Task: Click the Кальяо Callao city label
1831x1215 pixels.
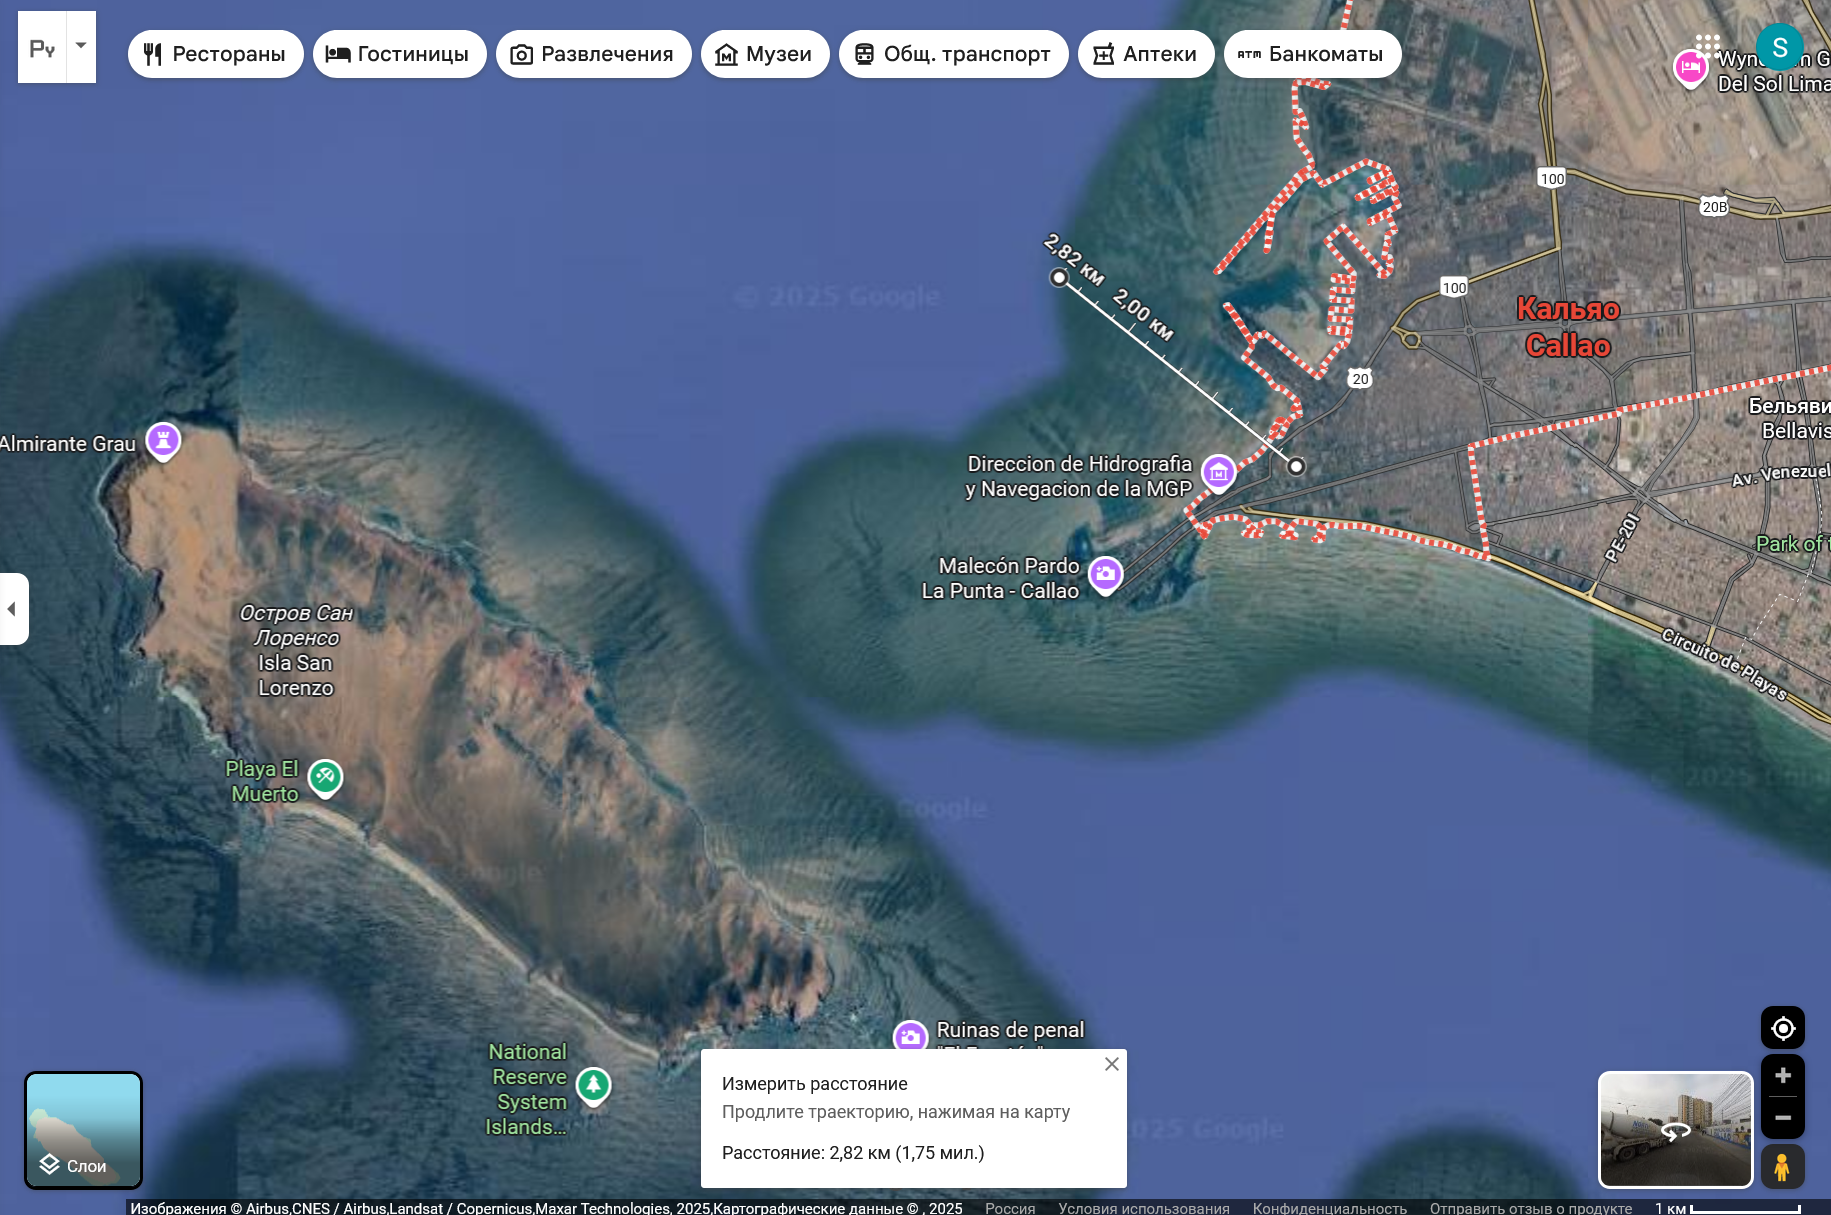Action: pos(1568,327)
